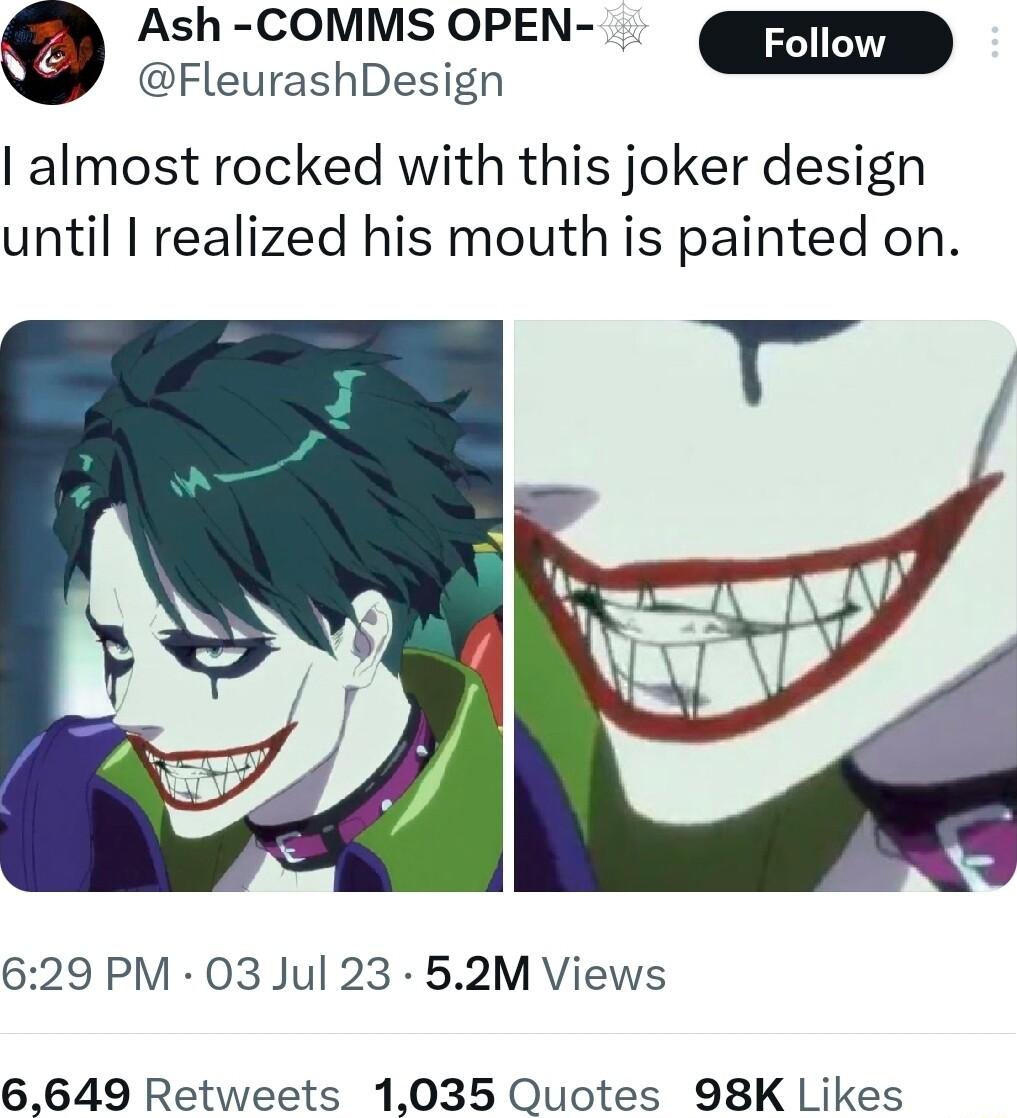Open the 5.2M Views analytics

click(x=479, y=968)
